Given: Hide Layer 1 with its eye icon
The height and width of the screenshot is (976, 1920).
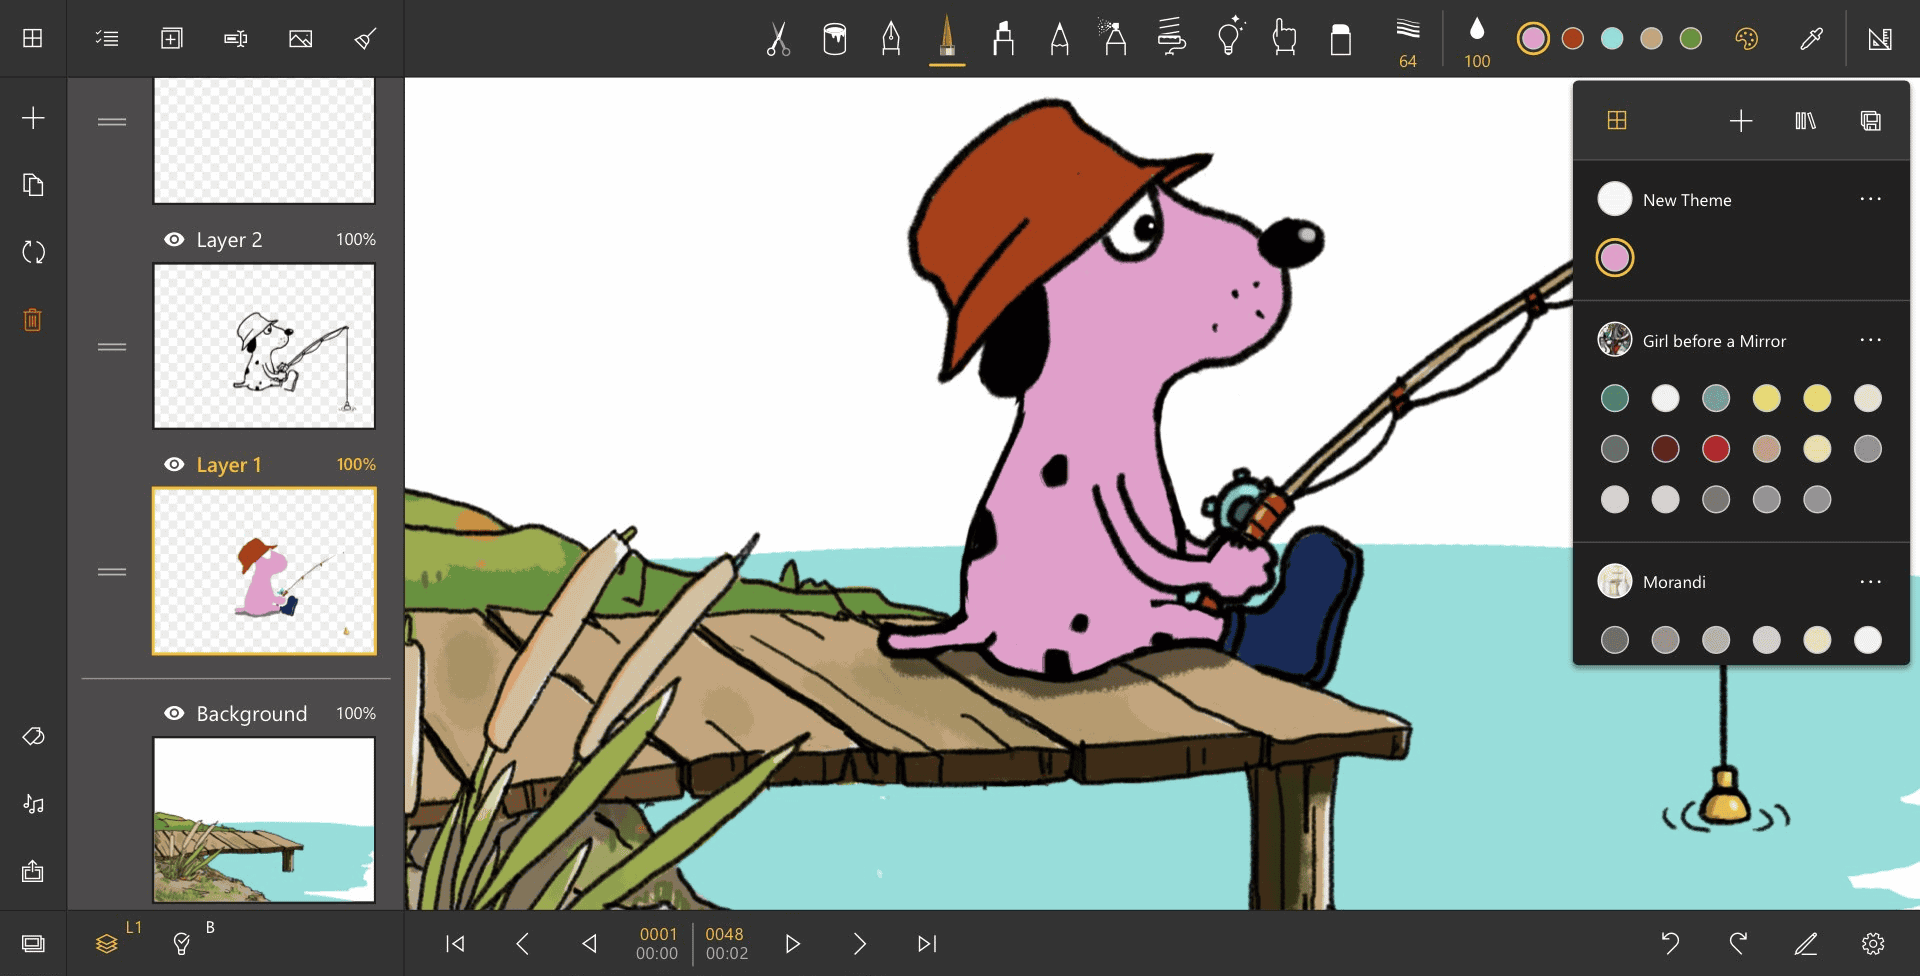Looking at the screenshot, I should [174, 465].
